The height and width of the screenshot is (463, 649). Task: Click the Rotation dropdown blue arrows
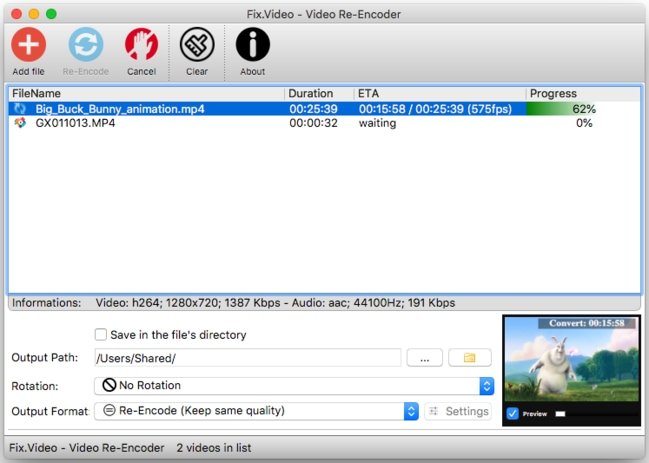click(487, 386)
